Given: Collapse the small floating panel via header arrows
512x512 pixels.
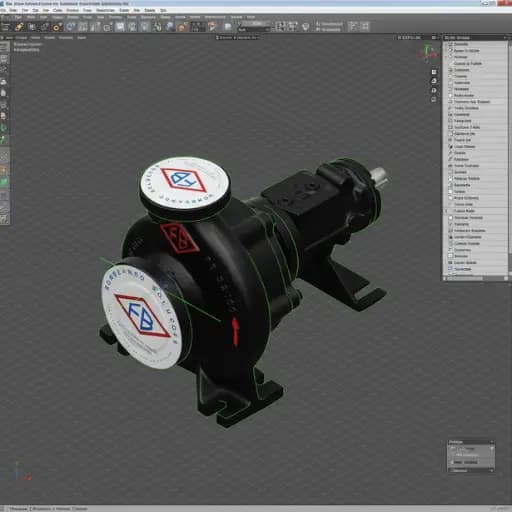Looking at the screenshot, I should [x=491, y=442].
